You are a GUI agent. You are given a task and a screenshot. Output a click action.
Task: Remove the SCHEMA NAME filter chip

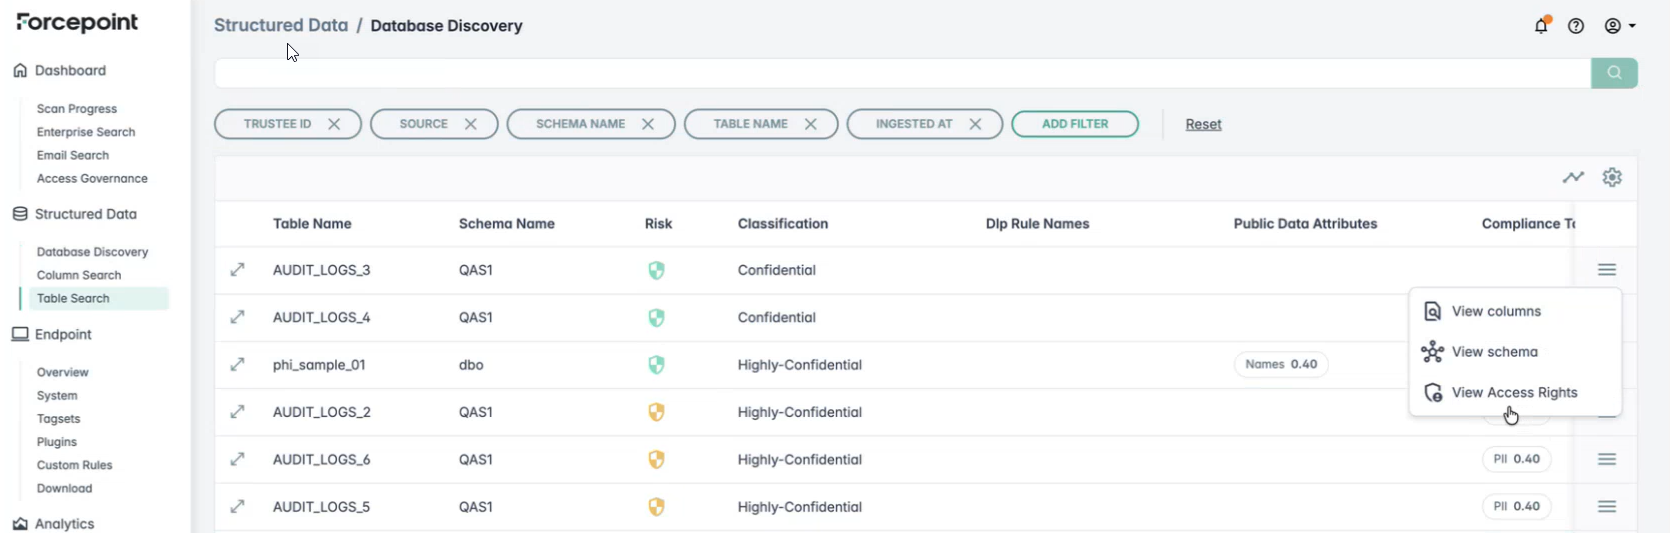pos(648,124)
